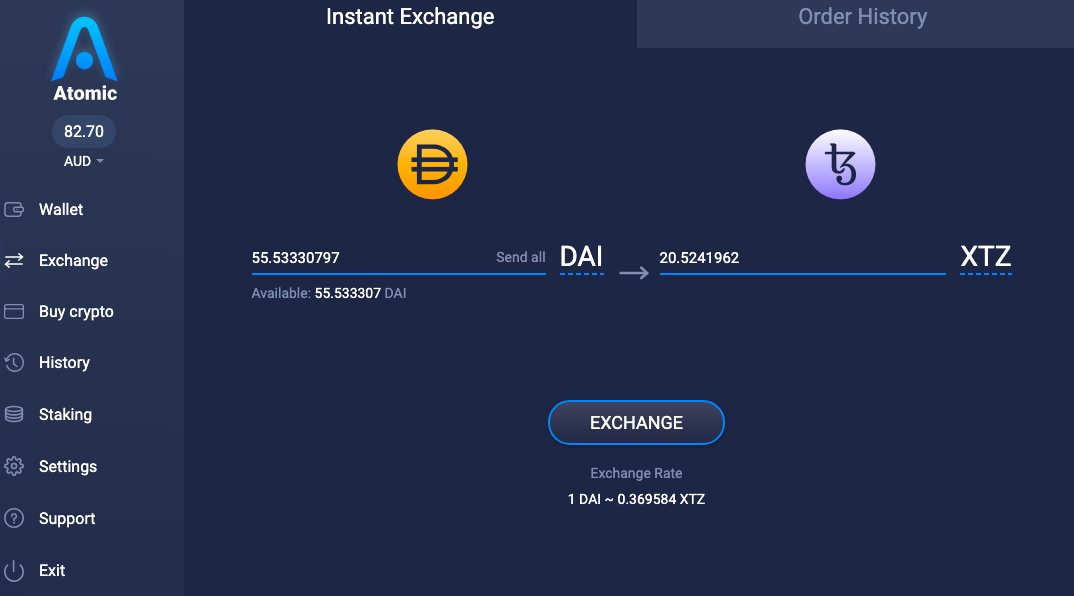Go to Buy crypto section
This screenshot has height=596, width=1074.
click(76, 312)
